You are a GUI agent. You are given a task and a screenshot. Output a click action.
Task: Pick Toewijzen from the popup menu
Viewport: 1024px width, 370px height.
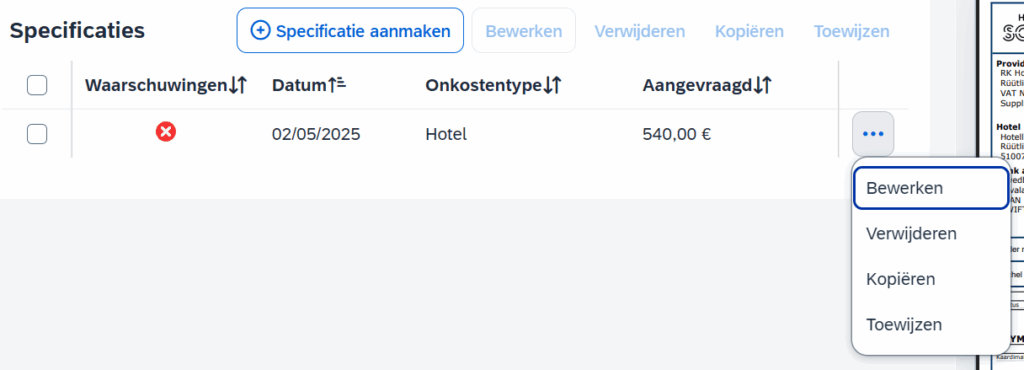coord(931,324)
